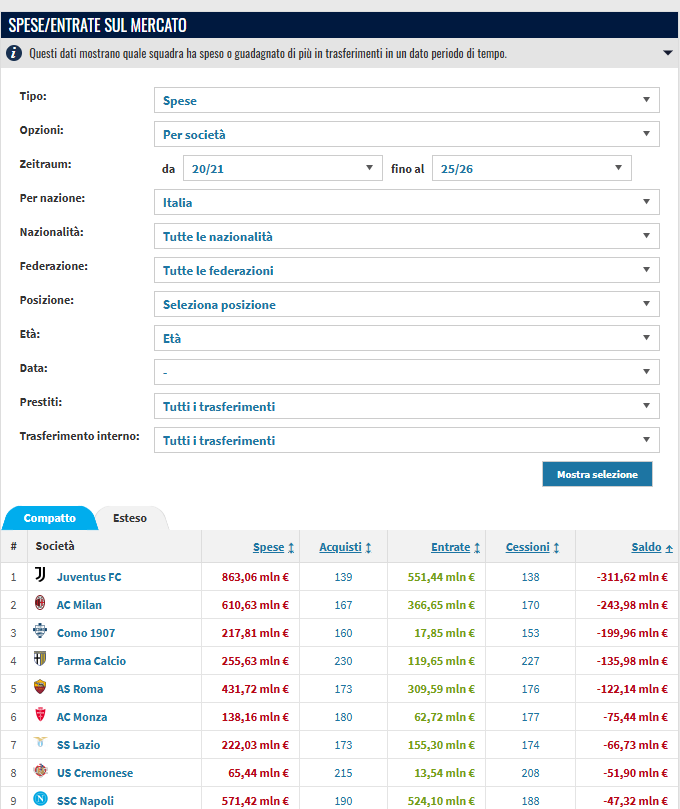The width and height of the screenshot is (680, 809).
Task: Click the Juventus FC club crest icon
Action: click(x=40, y=577)
